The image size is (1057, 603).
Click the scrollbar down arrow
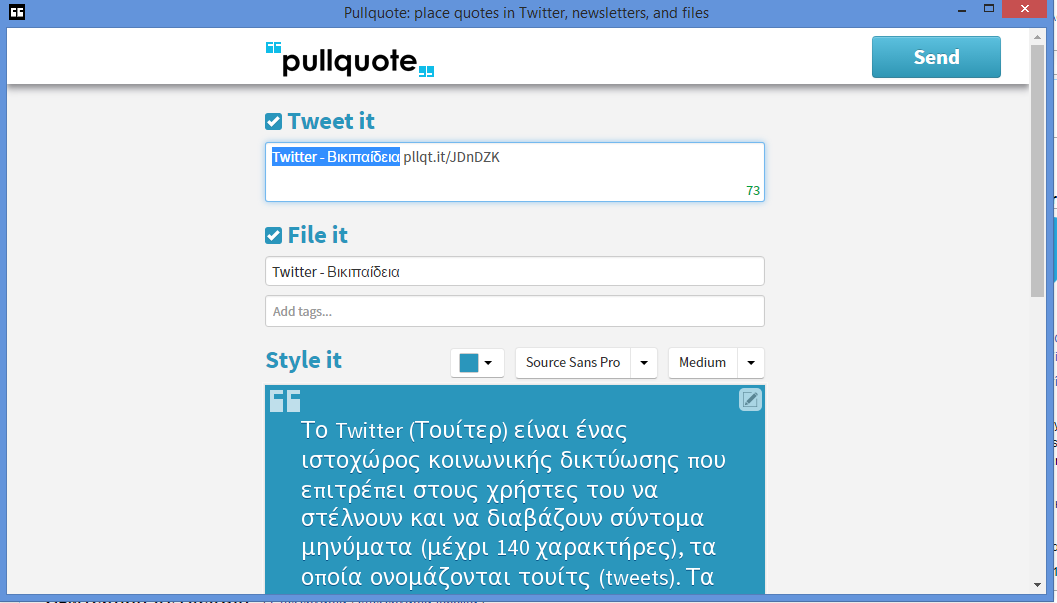point(1037,585)
